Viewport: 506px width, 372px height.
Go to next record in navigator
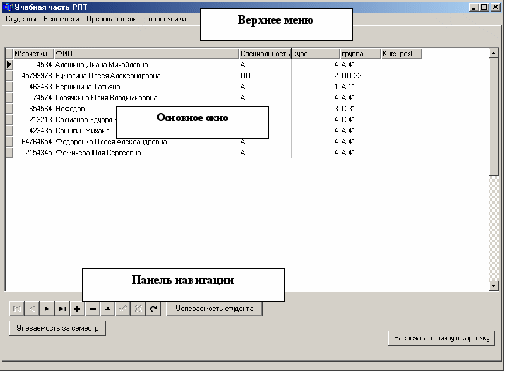47,309
